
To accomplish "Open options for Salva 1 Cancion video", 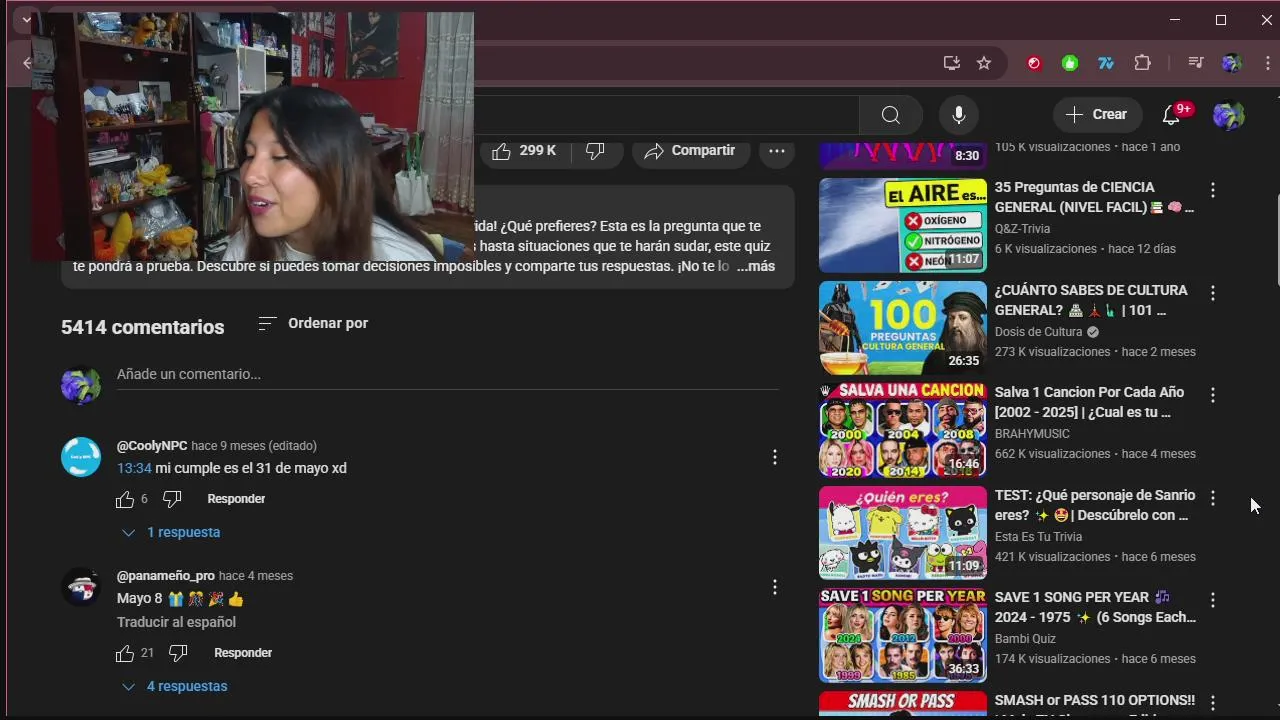I will tap(1212, 395).
